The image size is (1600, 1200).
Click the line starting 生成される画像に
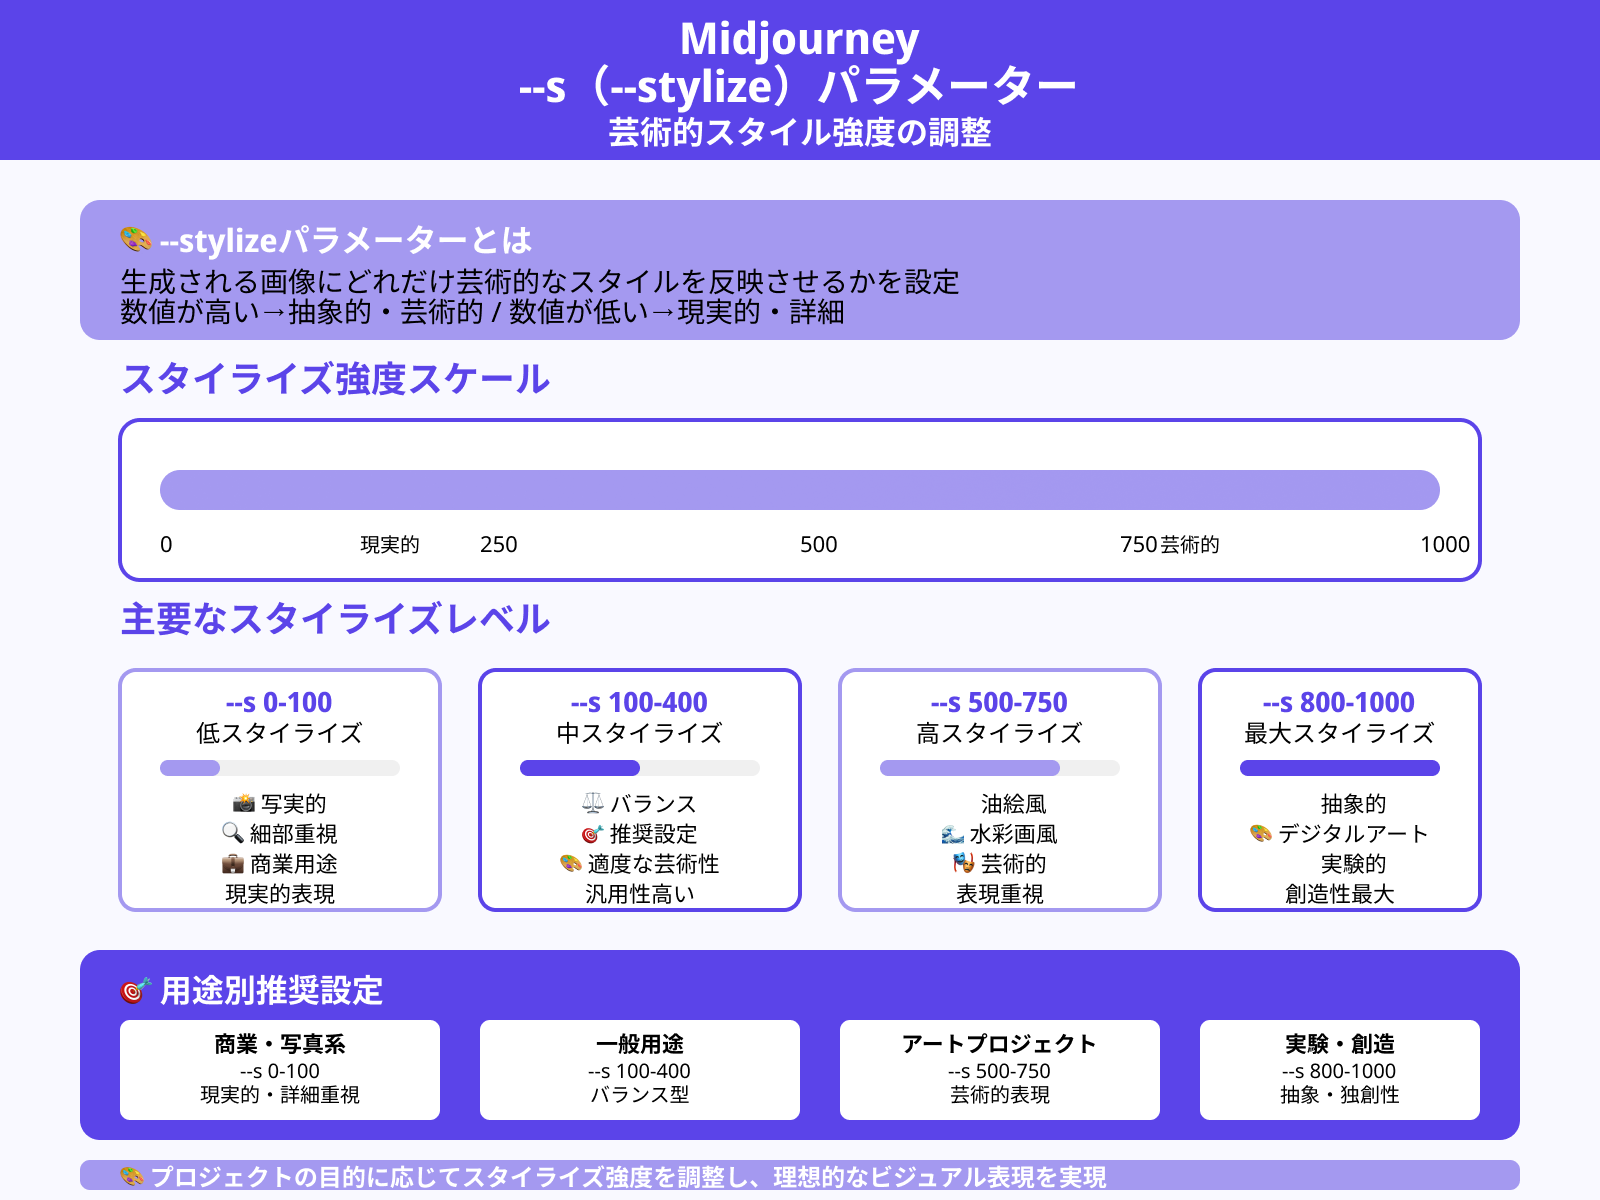540,282
